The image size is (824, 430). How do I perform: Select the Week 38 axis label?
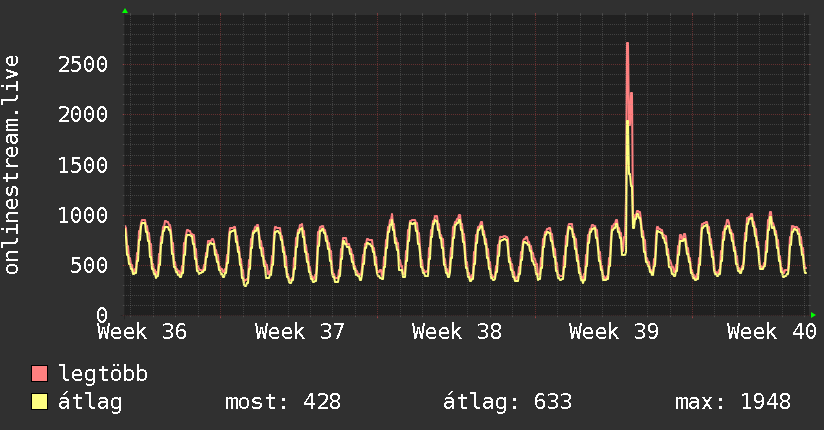pos(457,332)
